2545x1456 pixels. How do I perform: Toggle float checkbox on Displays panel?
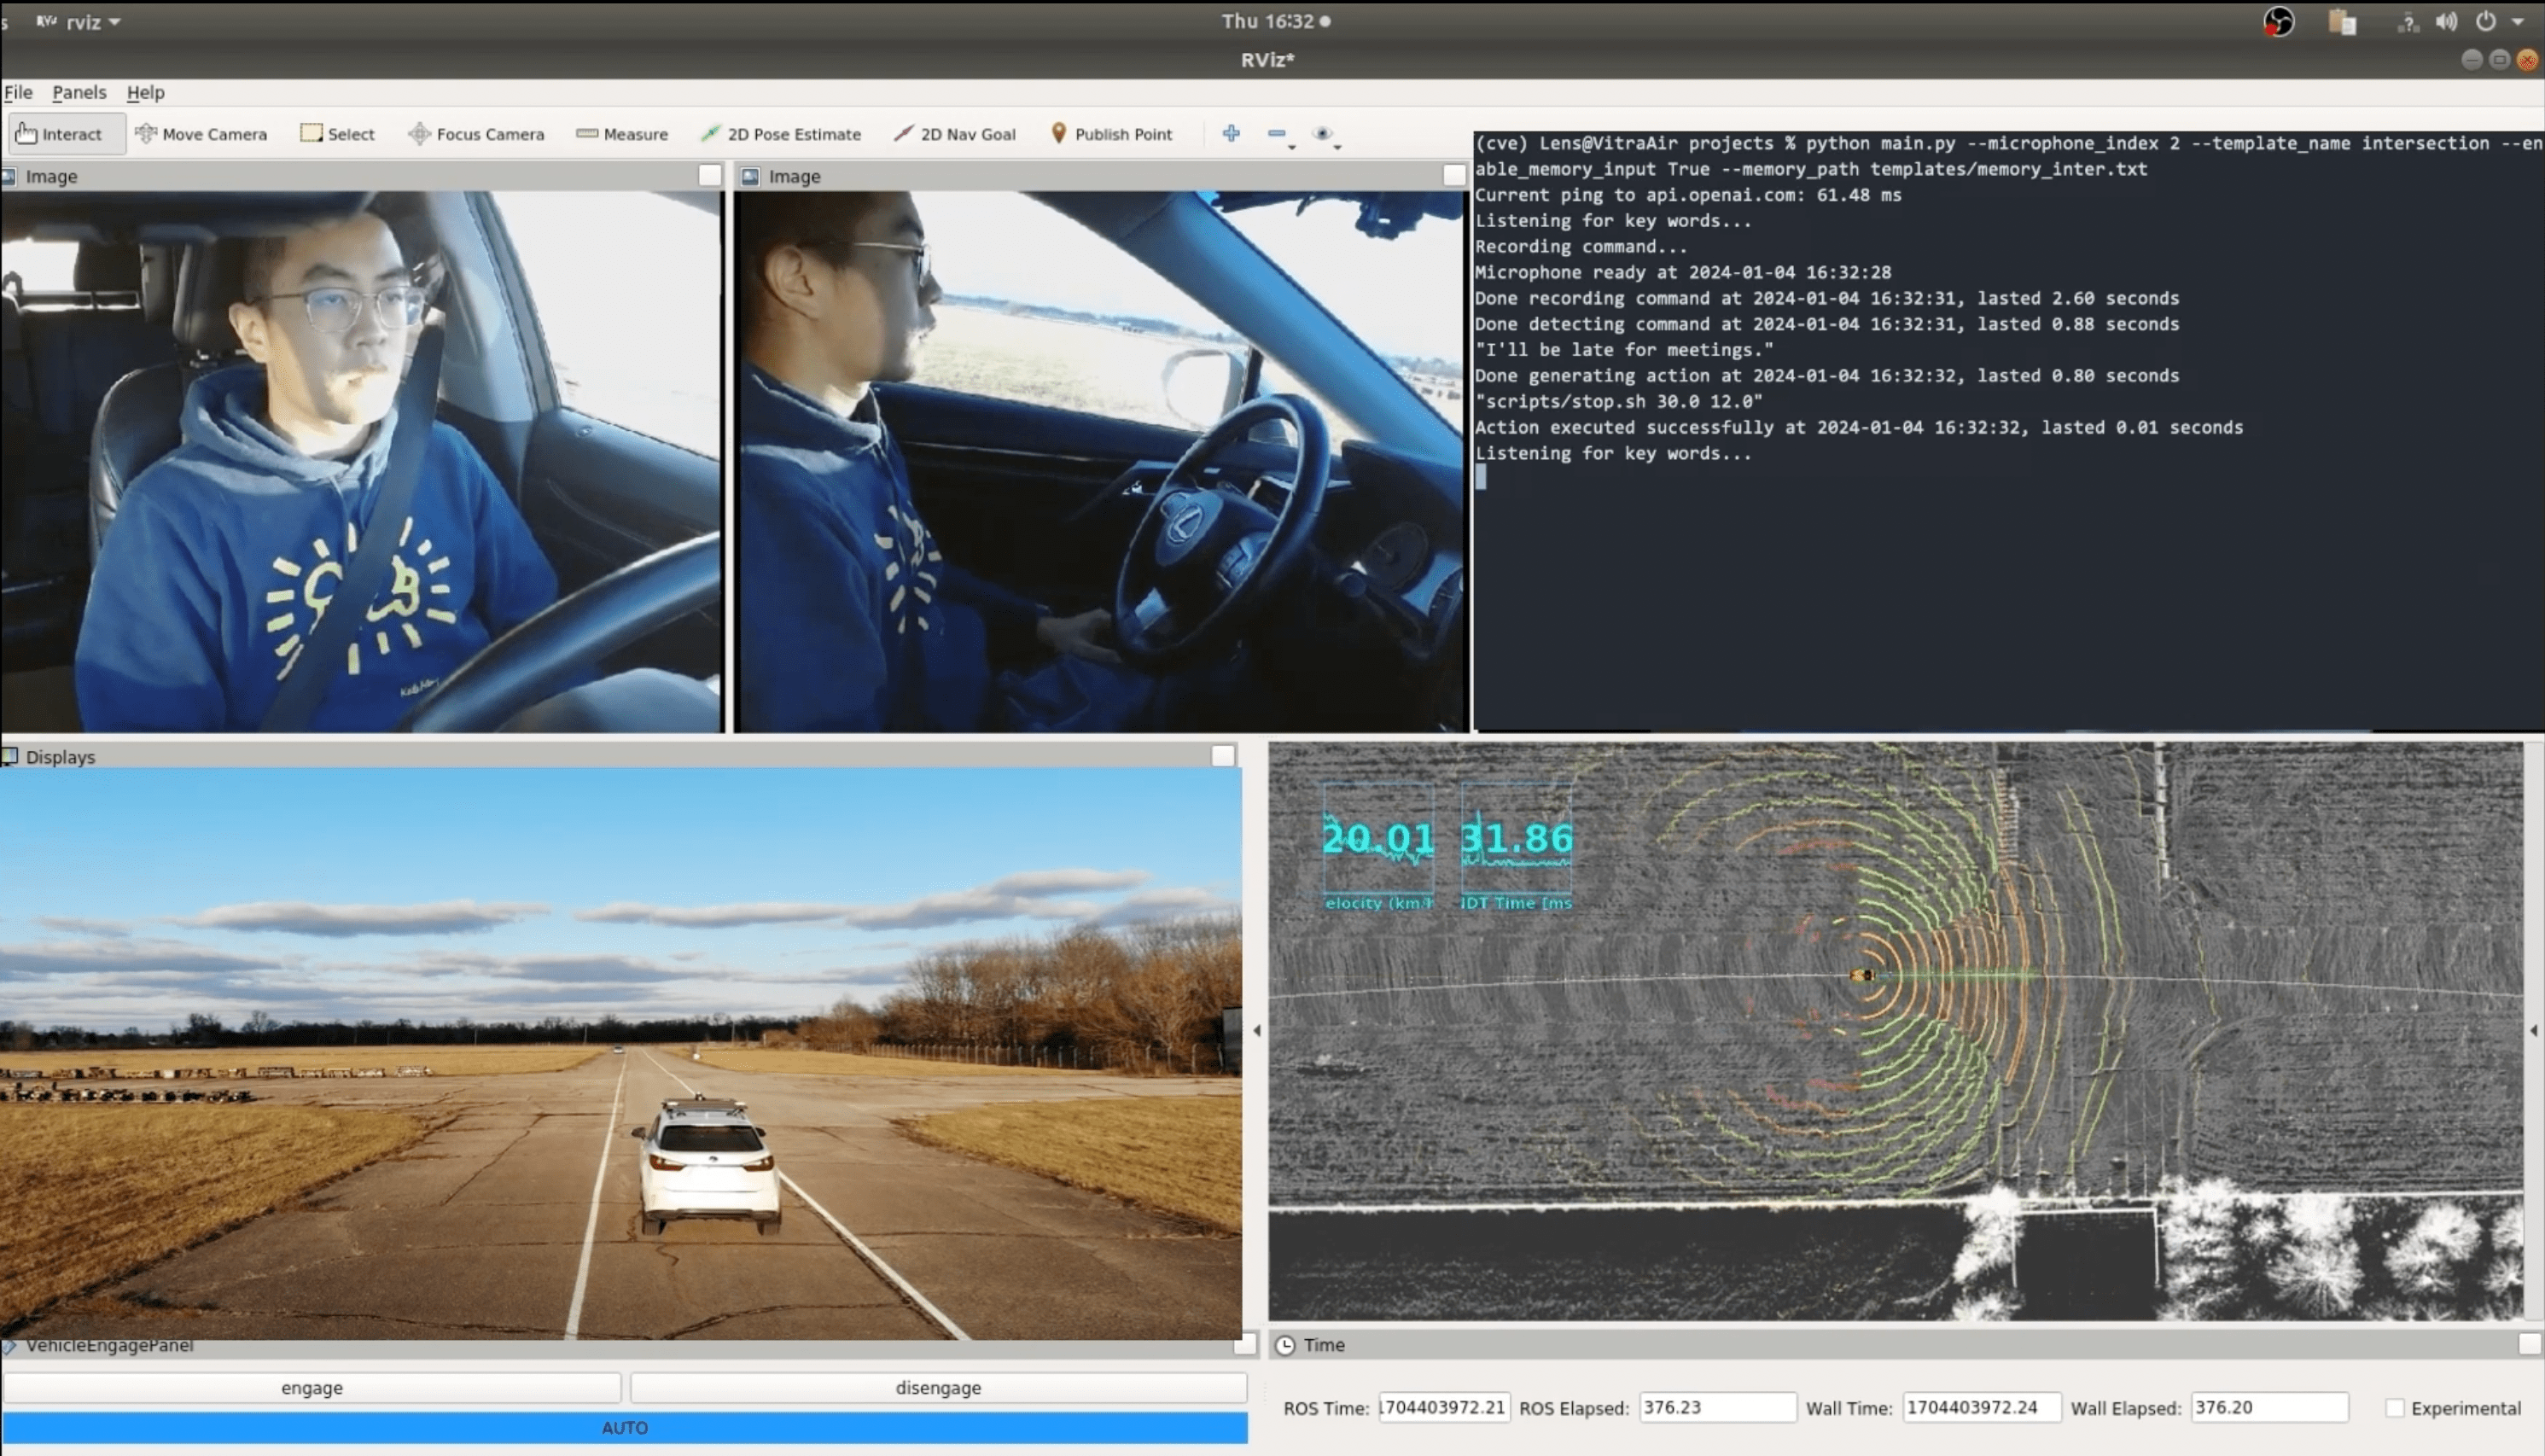(1222, 756)
